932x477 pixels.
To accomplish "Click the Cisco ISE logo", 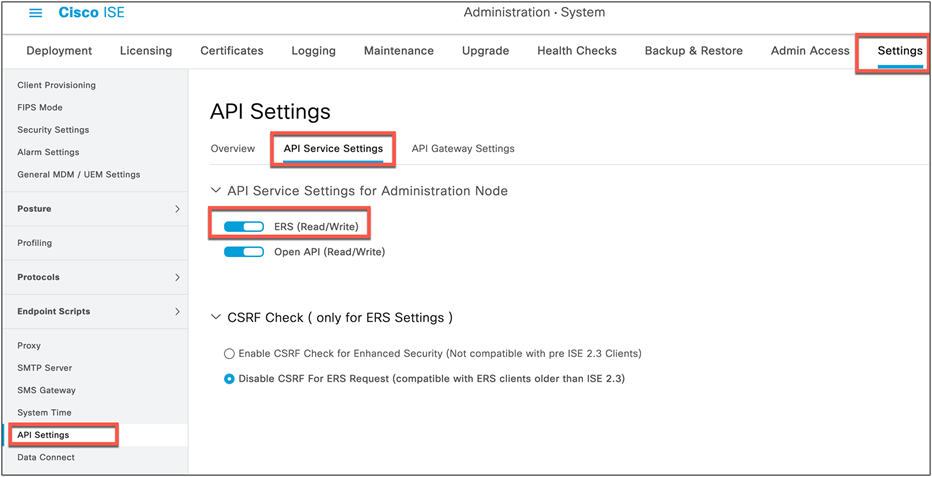I will point(92,12).
